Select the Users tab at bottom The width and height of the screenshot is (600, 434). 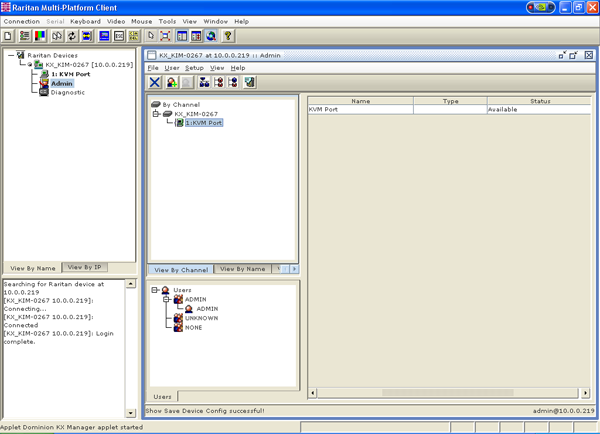tap(162, 396)
